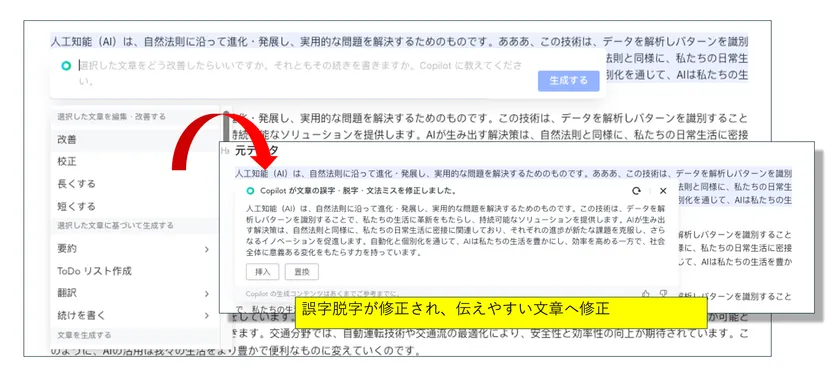Click the menu panel vertical scrollbar
This screenshot has width=840, height=386.
tap(226, 120)
